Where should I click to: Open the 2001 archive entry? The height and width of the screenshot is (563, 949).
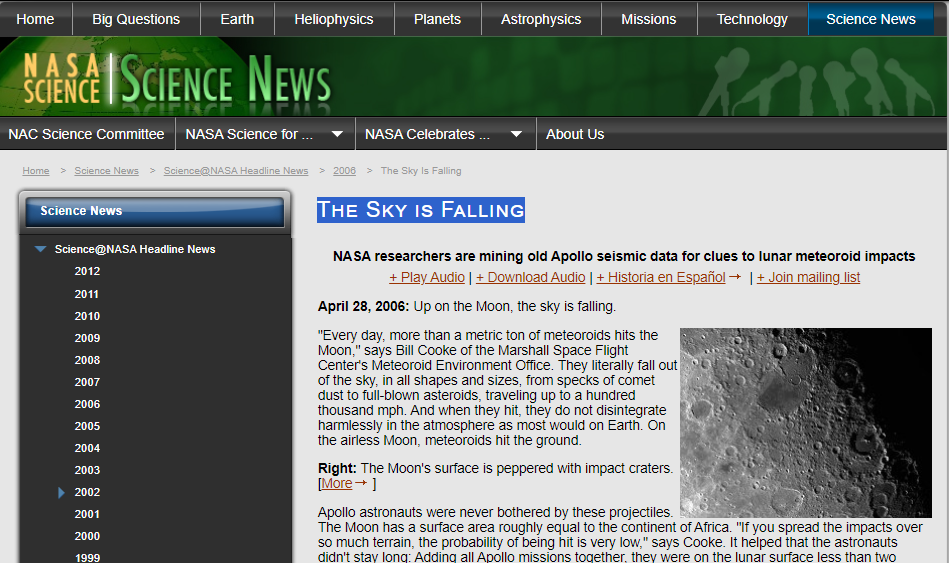[87, 514]
